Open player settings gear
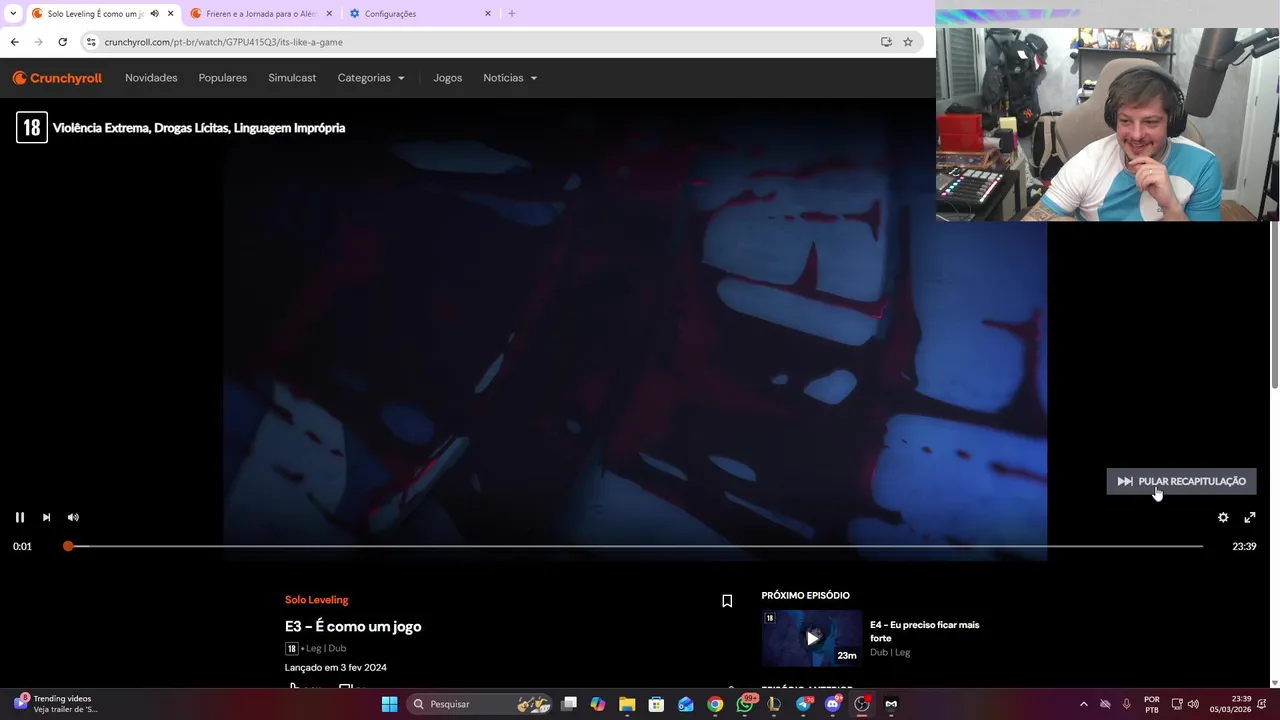This screenshot has width=1280, height=720. pos(1223,517)
